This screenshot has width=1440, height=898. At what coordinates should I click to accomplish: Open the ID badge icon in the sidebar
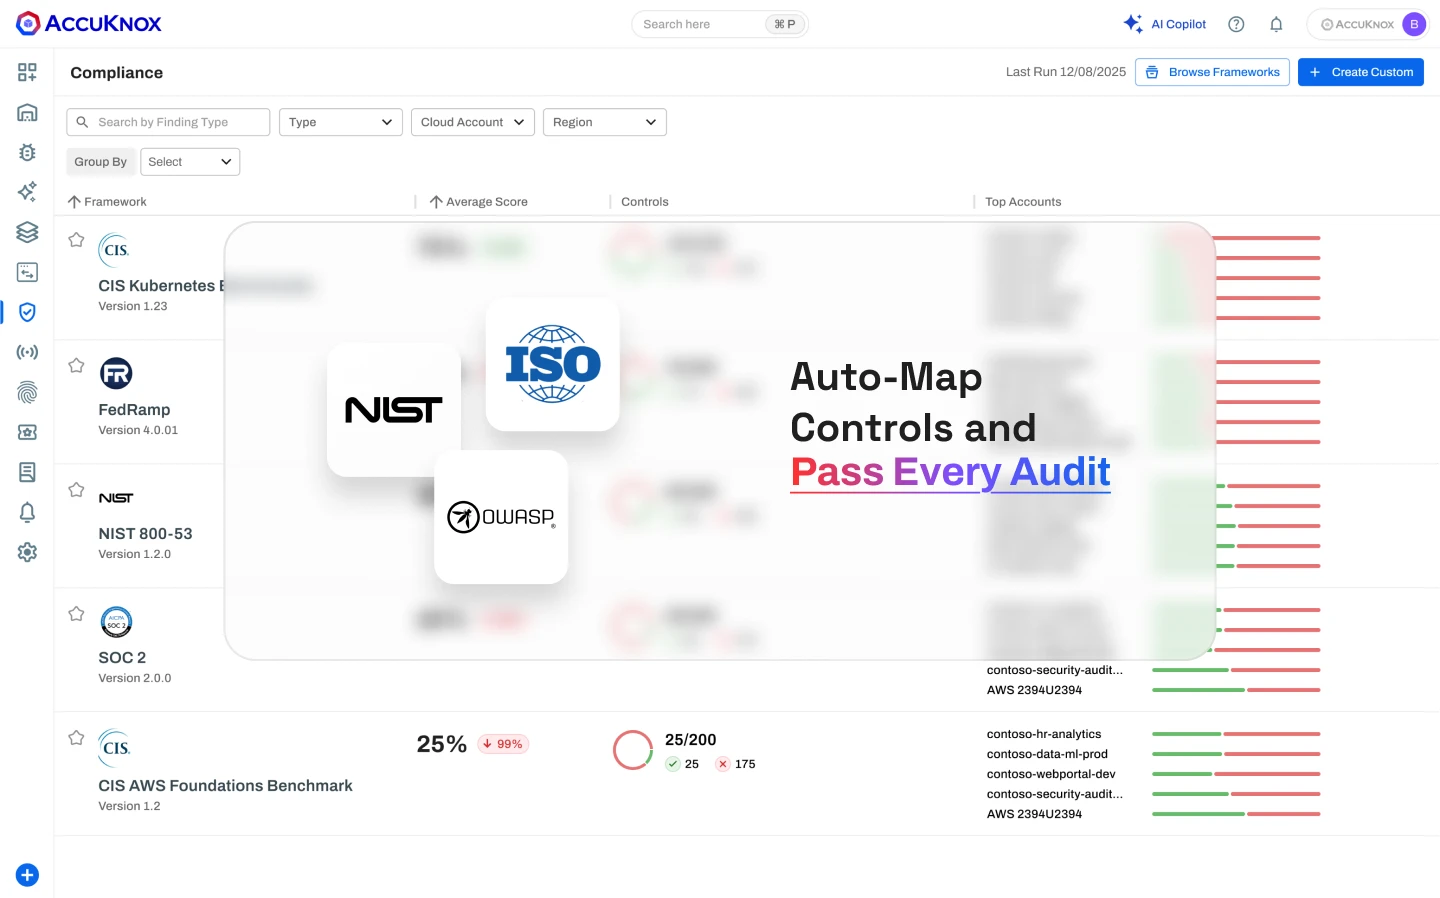27,432
